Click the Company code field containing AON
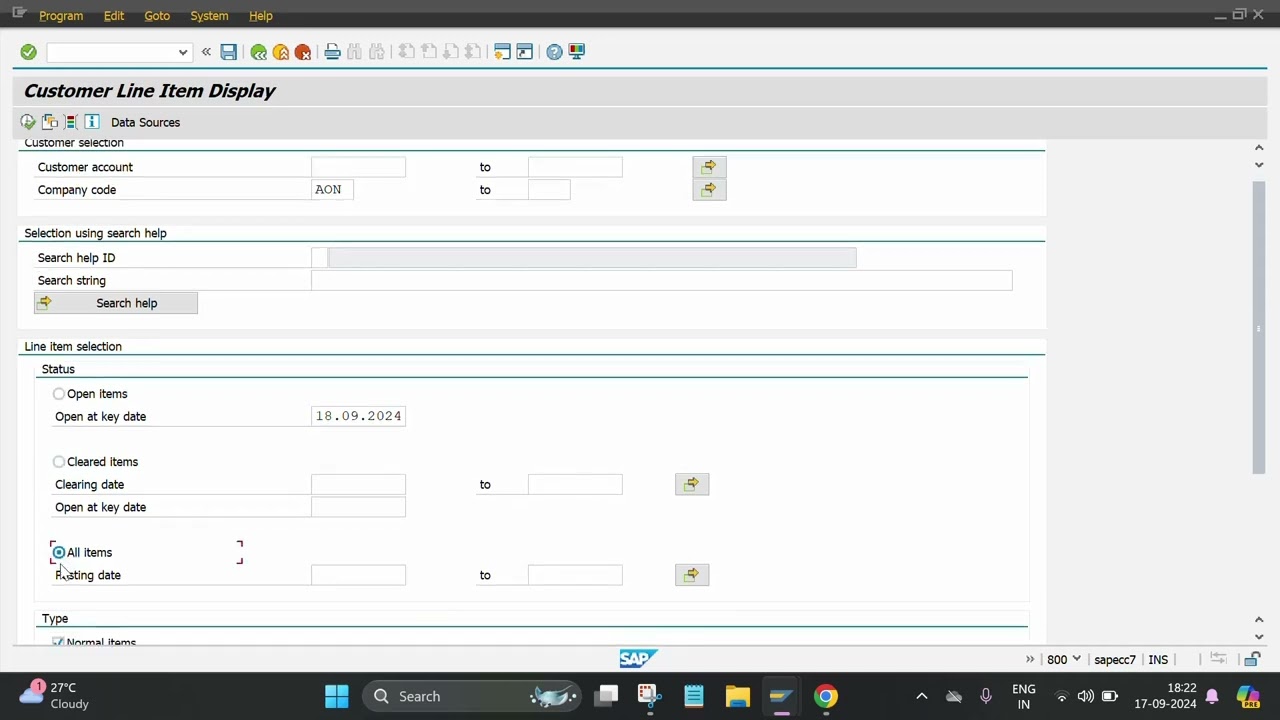 pos(332,190)
